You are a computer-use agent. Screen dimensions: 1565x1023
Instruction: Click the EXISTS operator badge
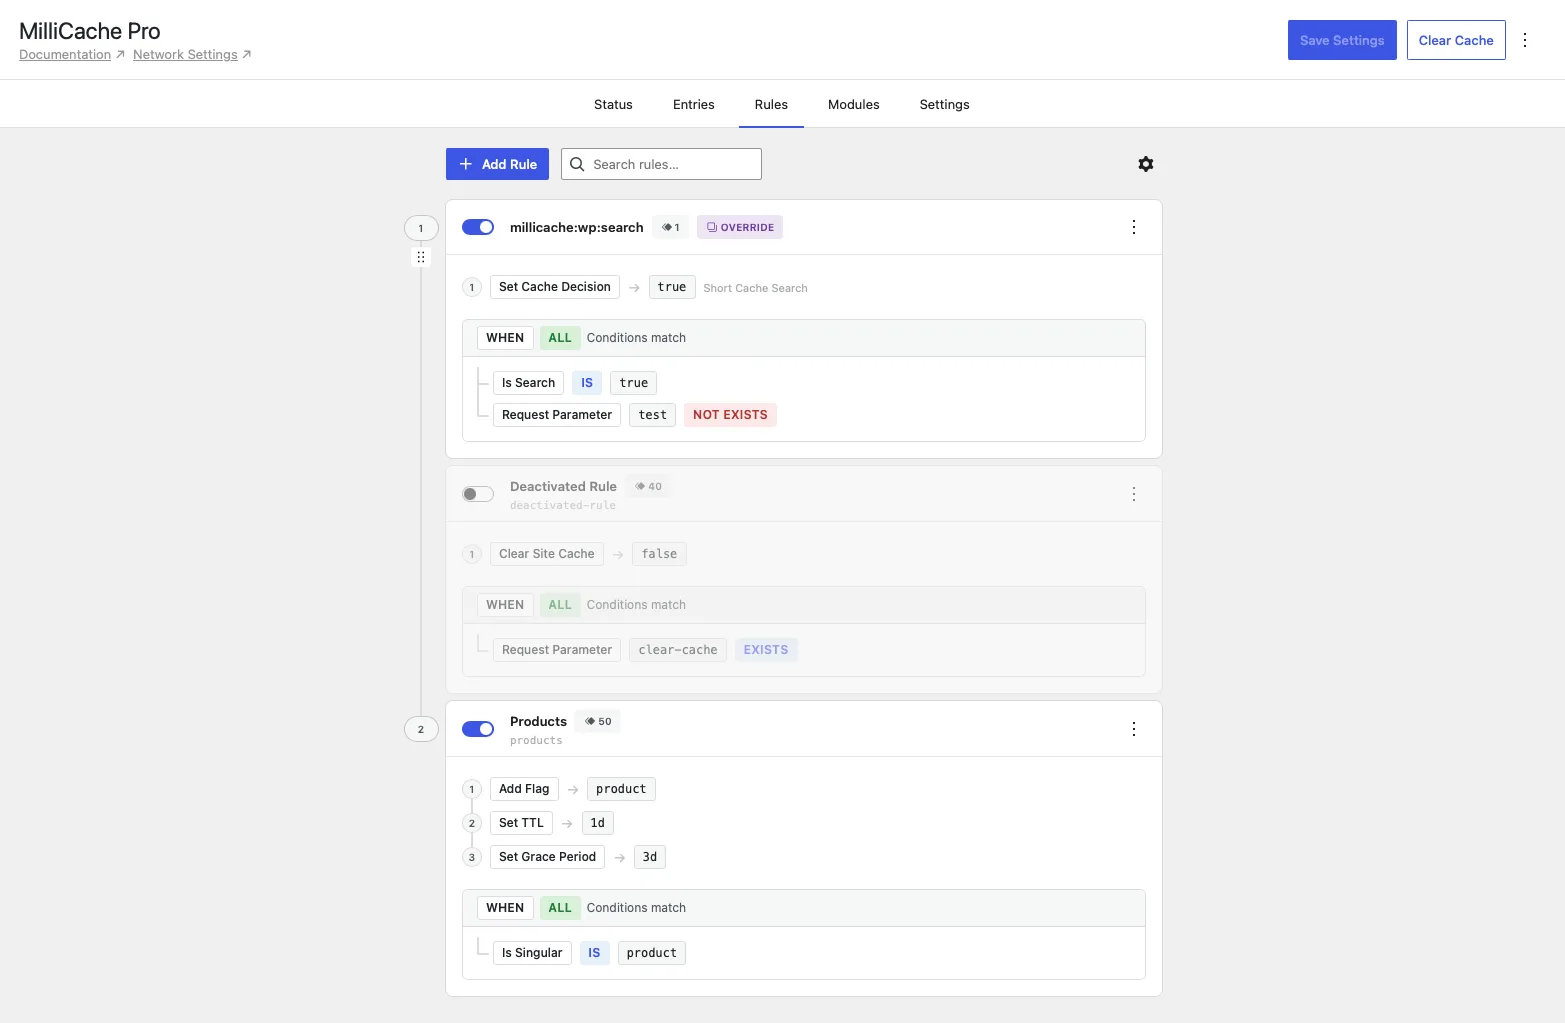766,650
